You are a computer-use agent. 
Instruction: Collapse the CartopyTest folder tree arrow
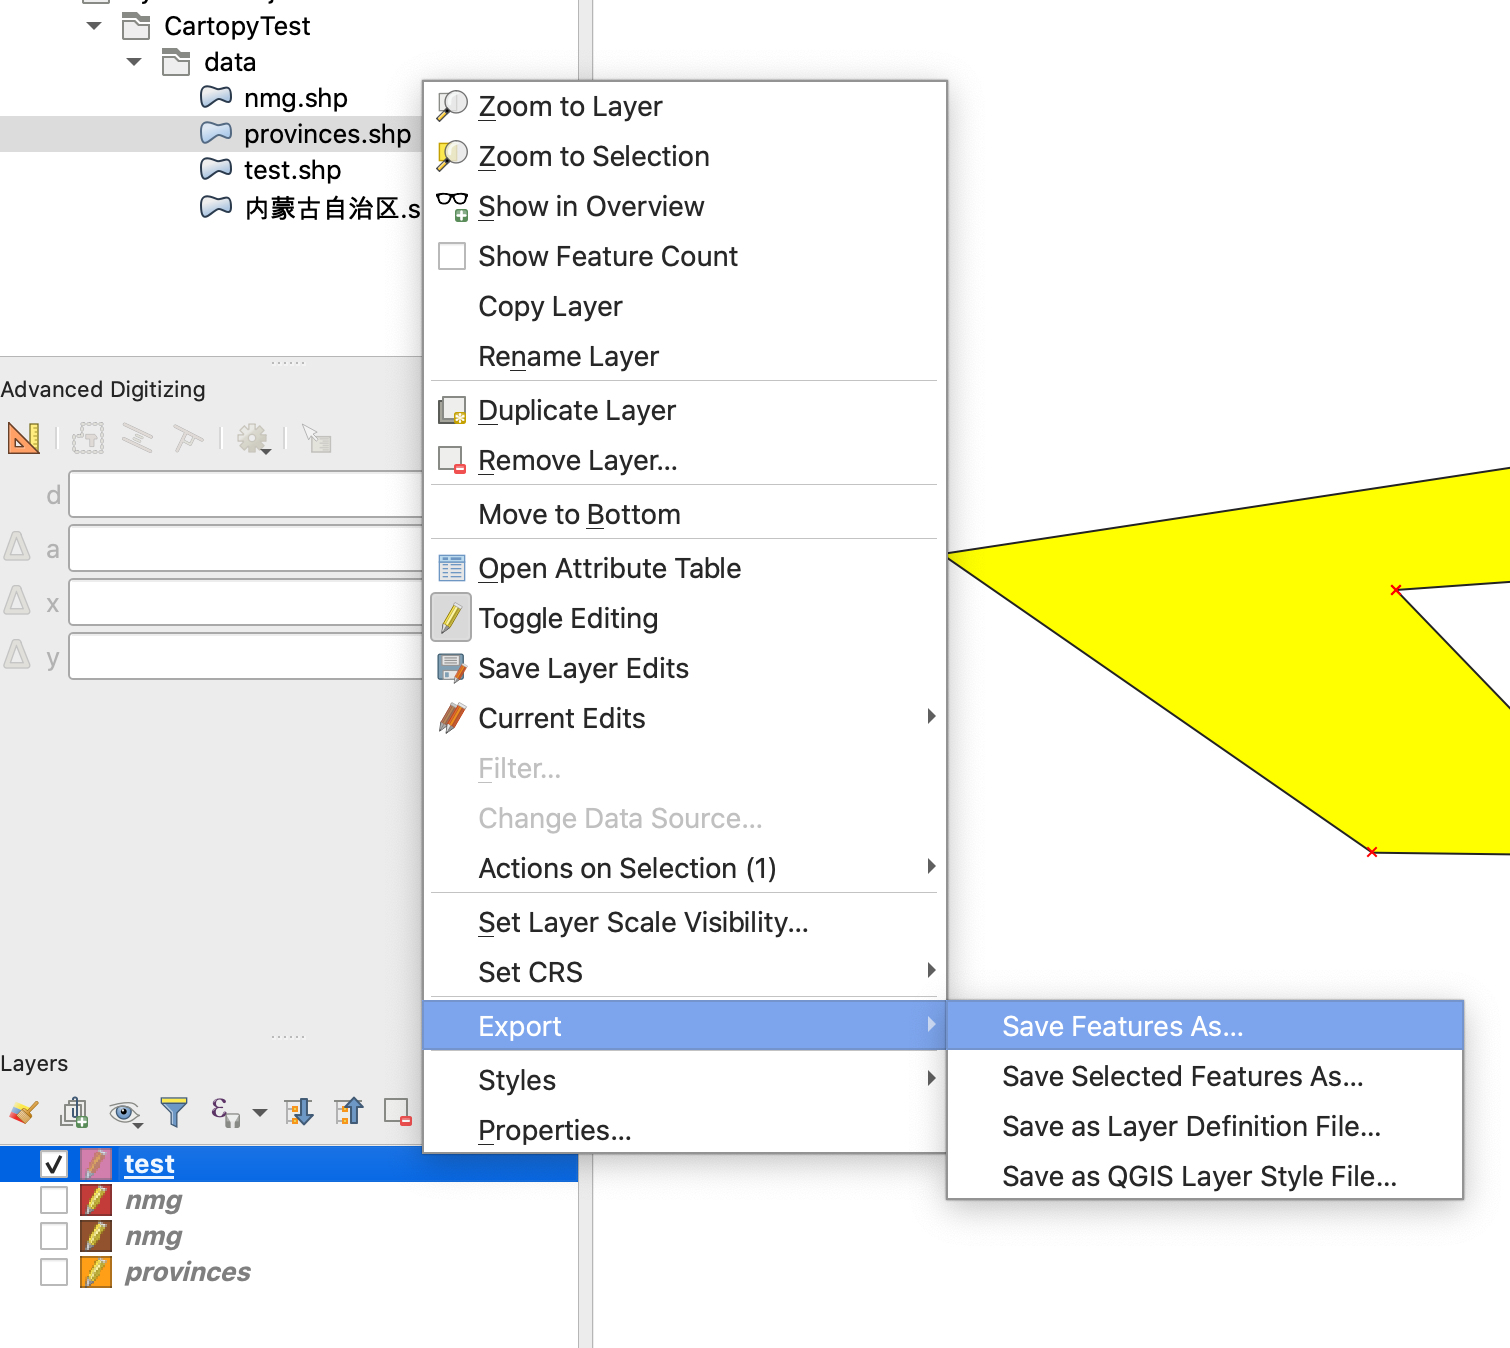point(94,26)
